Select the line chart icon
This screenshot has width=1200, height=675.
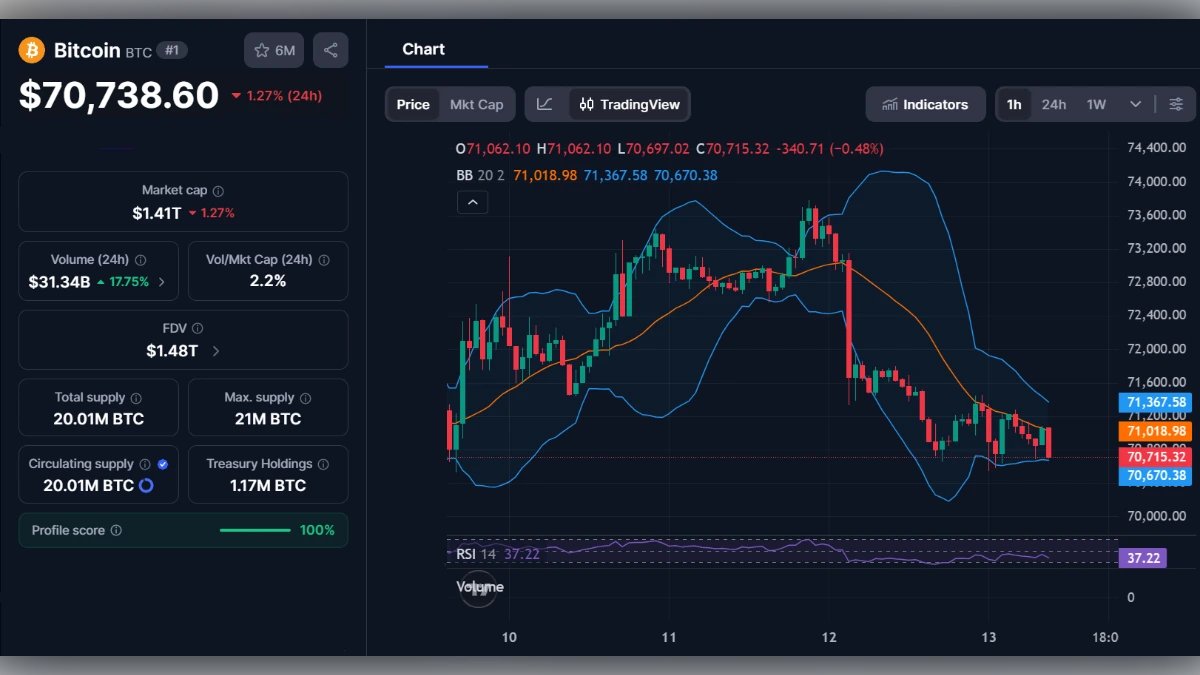pos(545,104)
